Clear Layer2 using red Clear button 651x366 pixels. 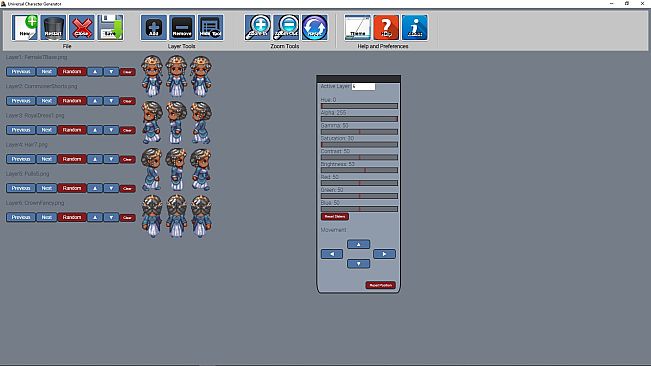[x=127, y=101]
